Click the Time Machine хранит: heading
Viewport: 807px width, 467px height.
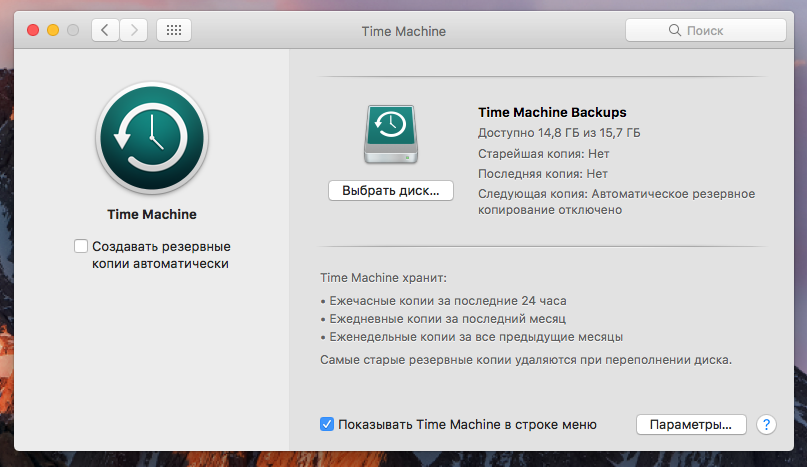click(383, 278)
